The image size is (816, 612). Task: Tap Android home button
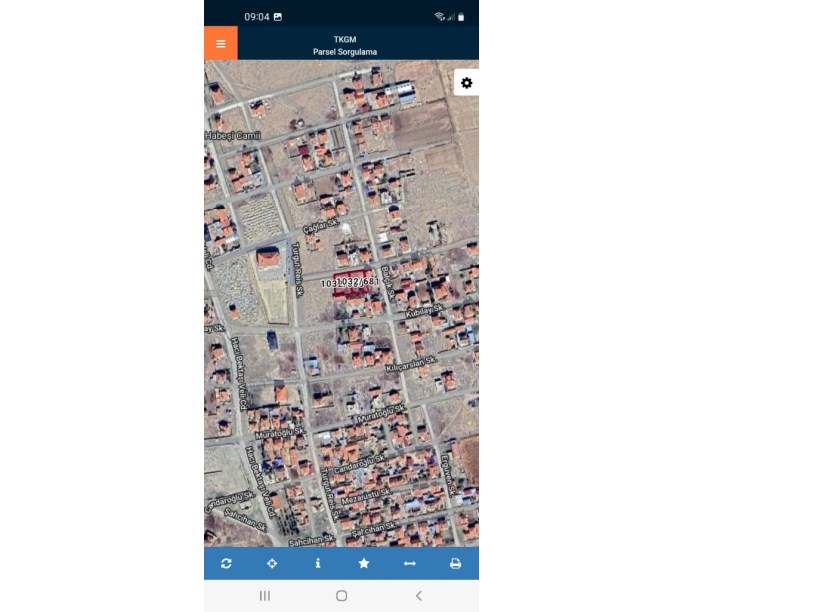coord(341,596)
